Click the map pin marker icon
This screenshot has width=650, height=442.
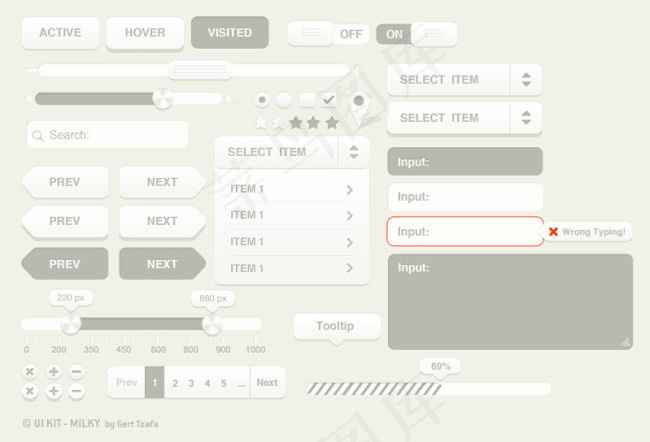pos(359,109)
